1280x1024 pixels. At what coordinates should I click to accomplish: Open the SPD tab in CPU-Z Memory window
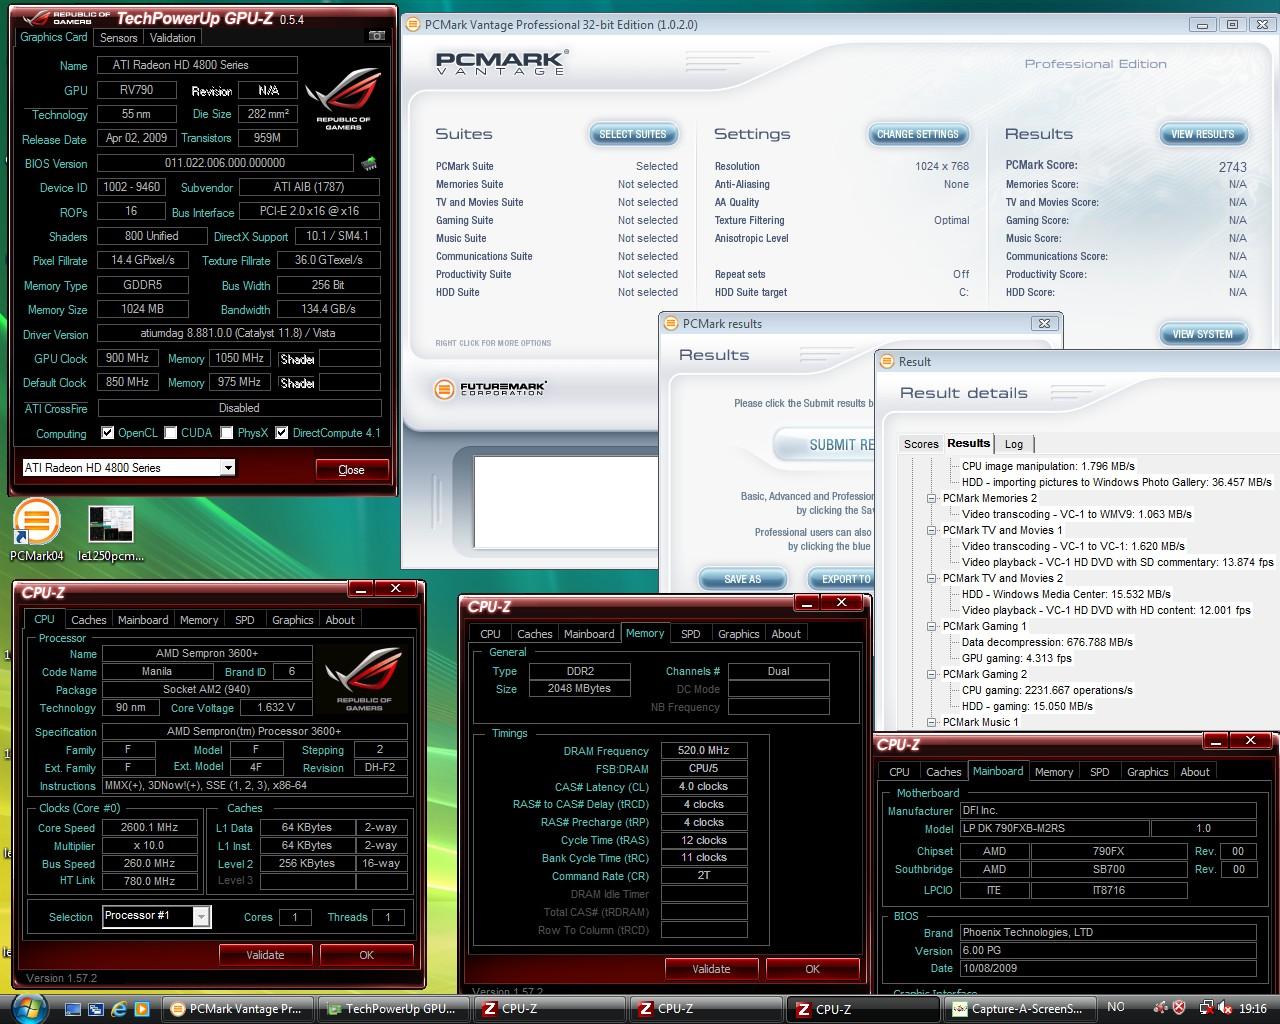[690, 634]
